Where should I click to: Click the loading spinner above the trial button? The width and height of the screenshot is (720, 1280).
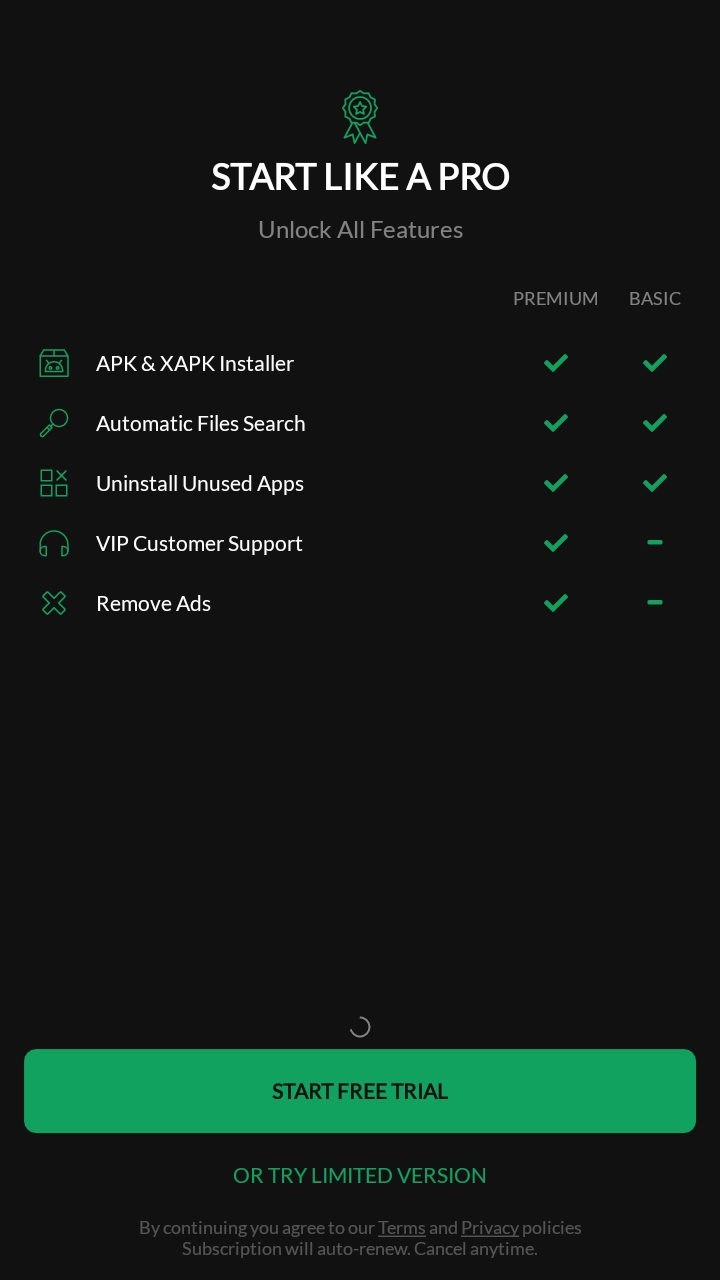tap(360, 1027)
